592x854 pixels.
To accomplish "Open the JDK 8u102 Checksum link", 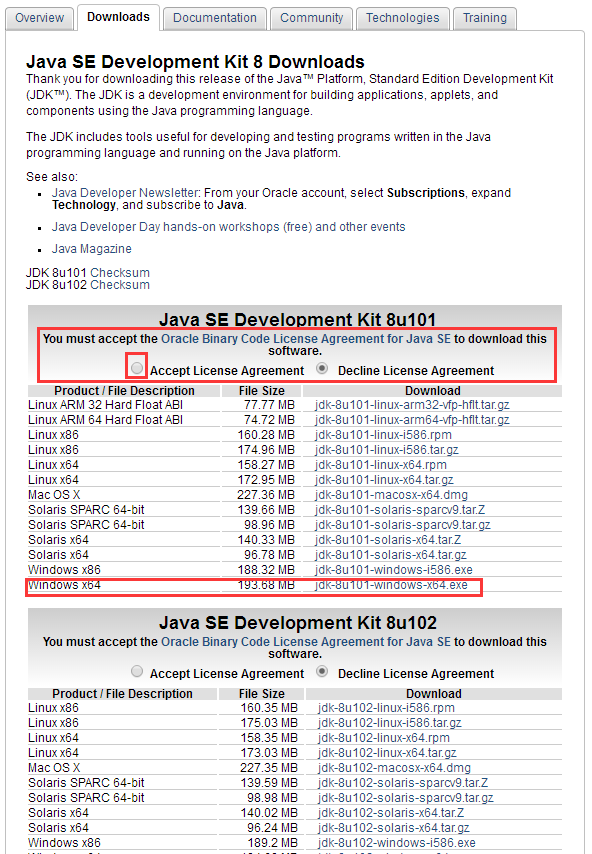I will [120, 285].
